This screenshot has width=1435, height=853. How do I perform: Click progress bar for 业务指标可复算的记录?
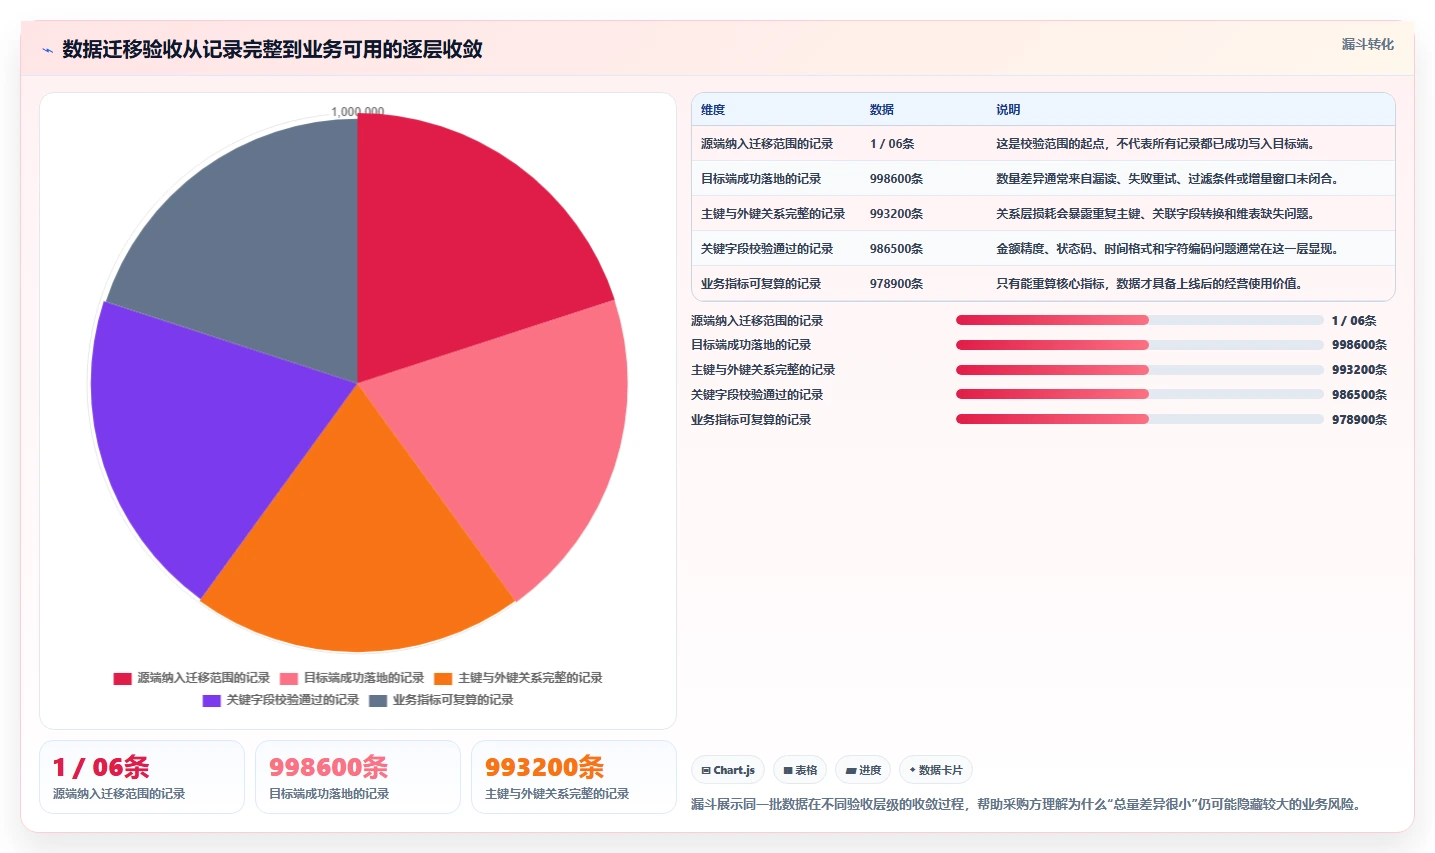pos(1140,420)
